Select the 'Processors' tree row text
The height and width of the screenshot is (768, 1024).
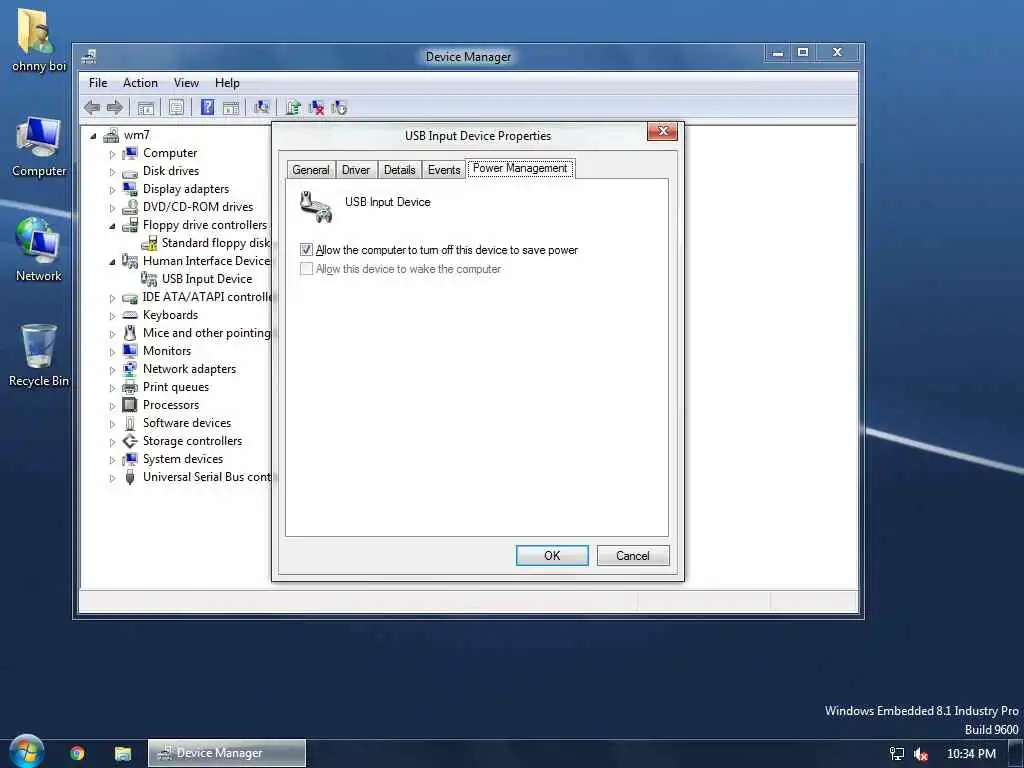click(x=171, y=405)
